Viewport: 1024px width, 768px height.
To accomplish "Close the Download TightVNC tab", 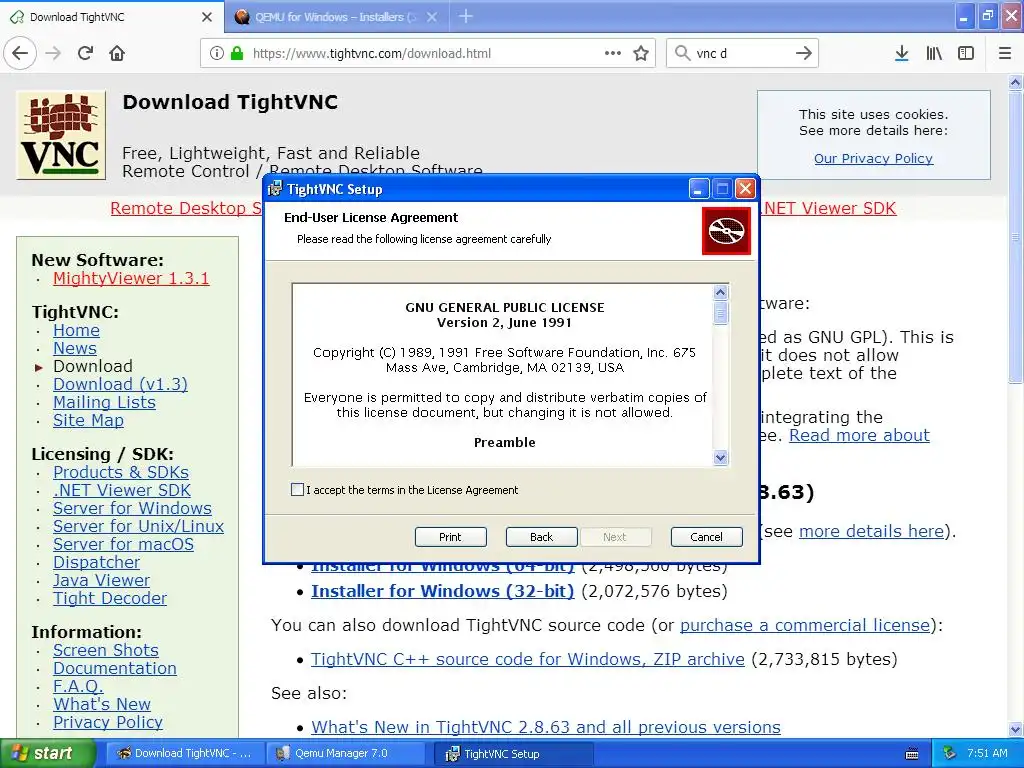I will coord(207,17).
